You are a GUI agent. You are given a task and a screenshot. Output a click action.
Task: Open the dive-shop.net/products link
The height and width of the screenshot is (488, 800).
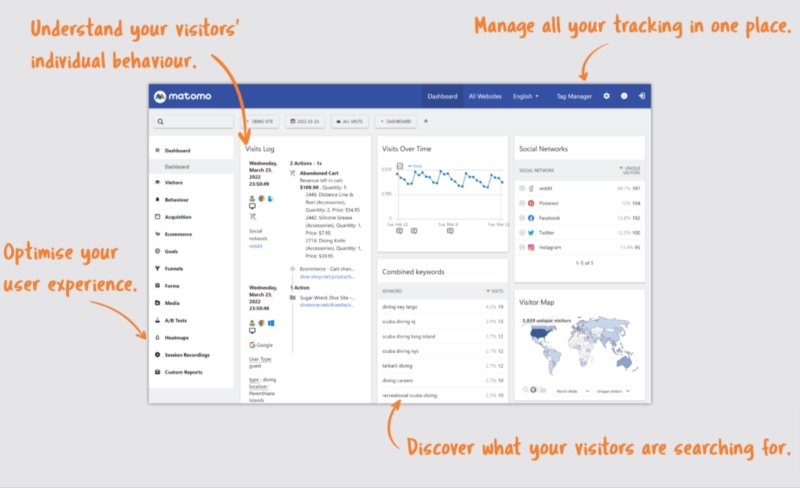click(x=327, y=277)
